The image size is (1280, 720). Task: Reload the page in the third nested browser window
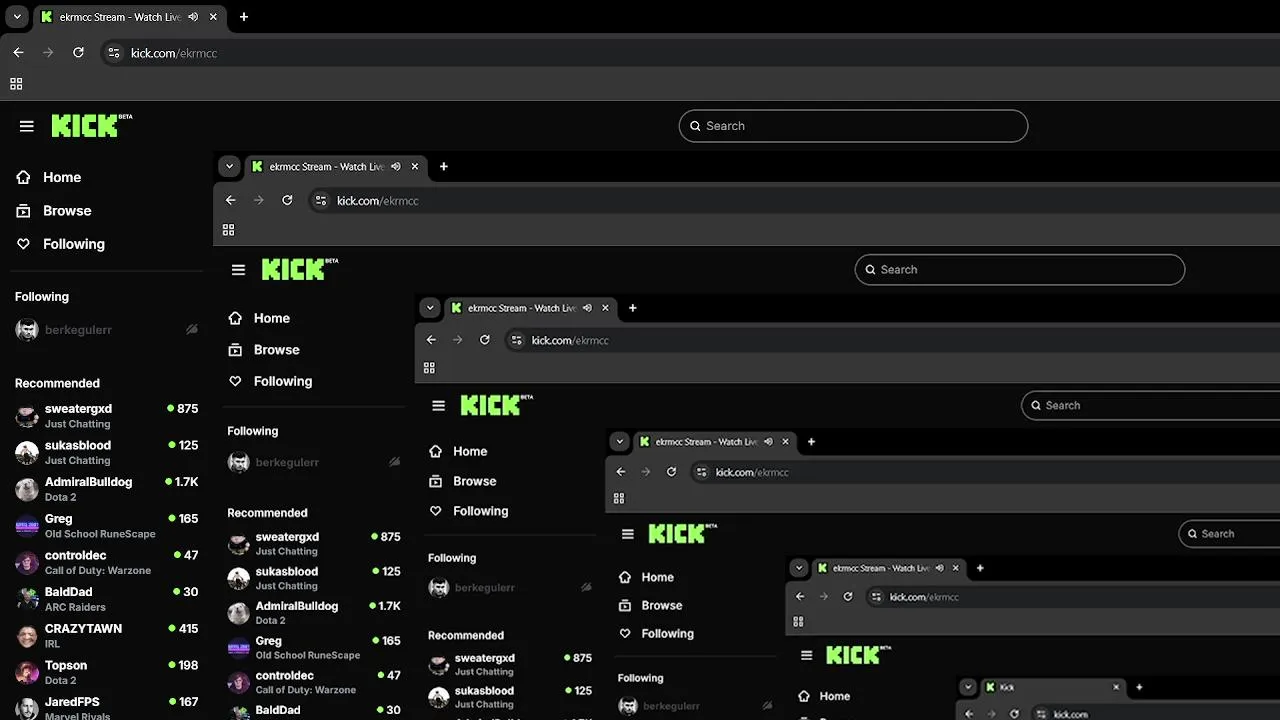click(485, 340)
